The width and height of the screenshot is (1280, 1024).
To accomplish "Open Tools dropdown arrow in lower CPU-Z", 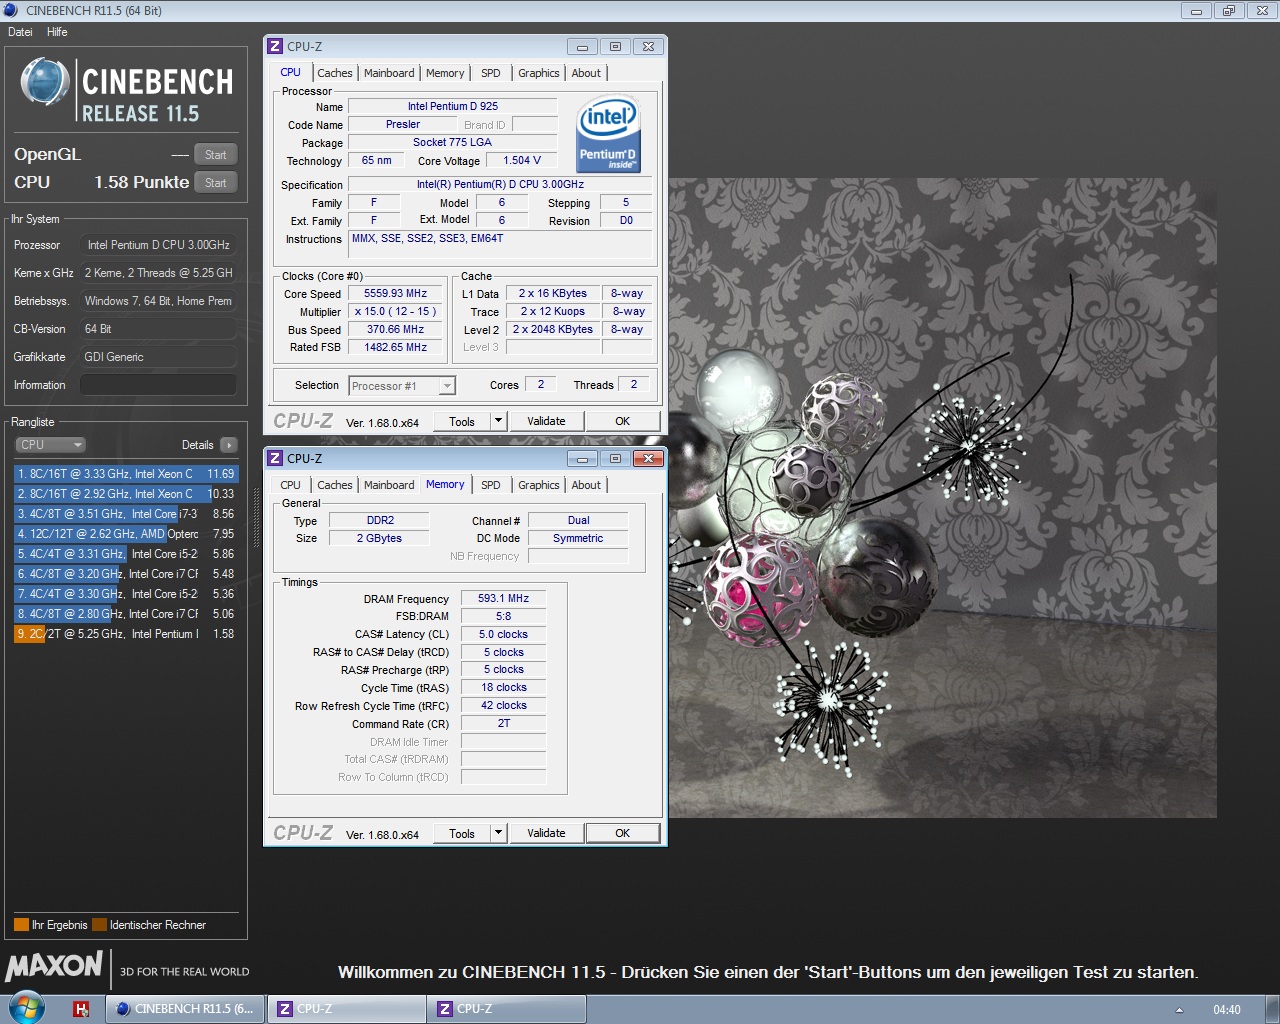I will [x=498, y=833].
